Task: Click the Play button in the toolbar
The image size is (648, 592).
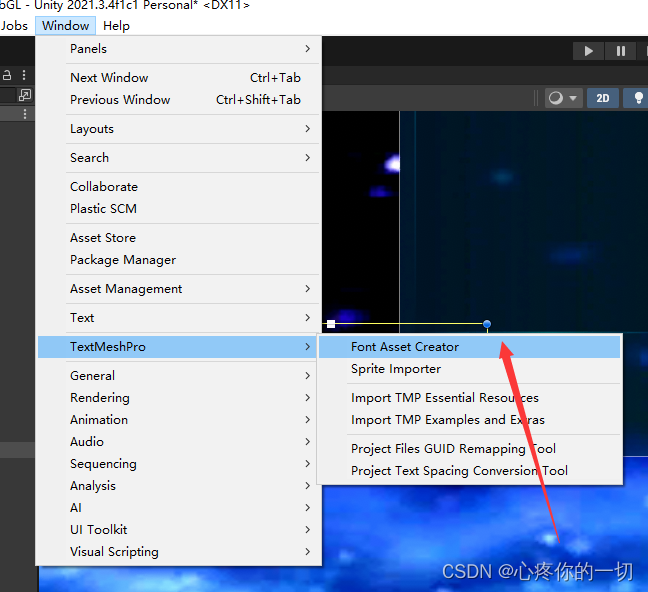Action: (588, 51)
